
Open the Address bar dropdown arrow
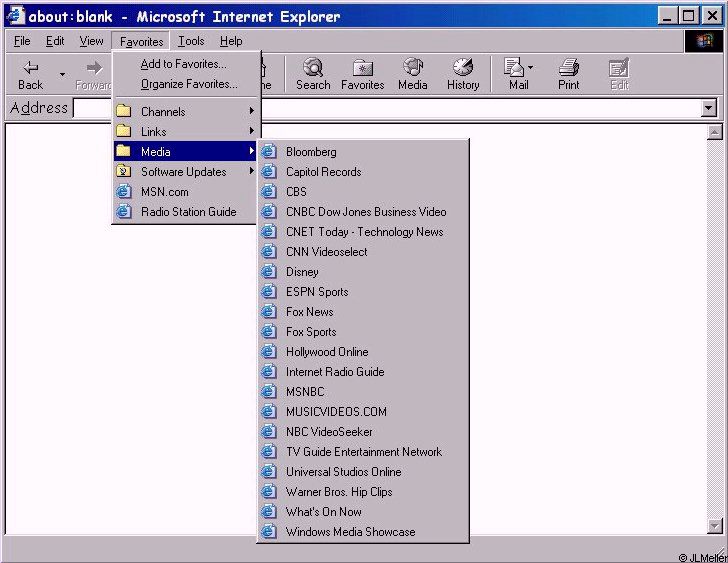pos(708,108)
